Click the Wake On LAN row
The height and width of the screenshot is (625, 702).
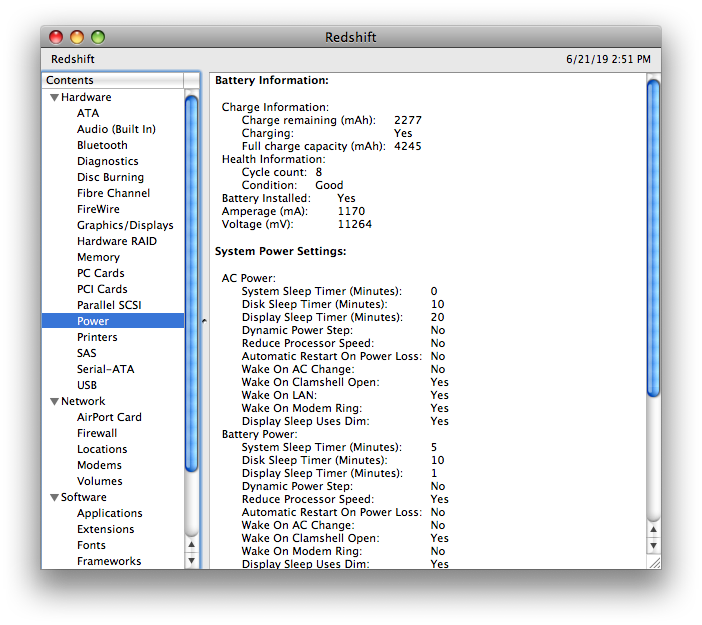(x=345, y=395)
